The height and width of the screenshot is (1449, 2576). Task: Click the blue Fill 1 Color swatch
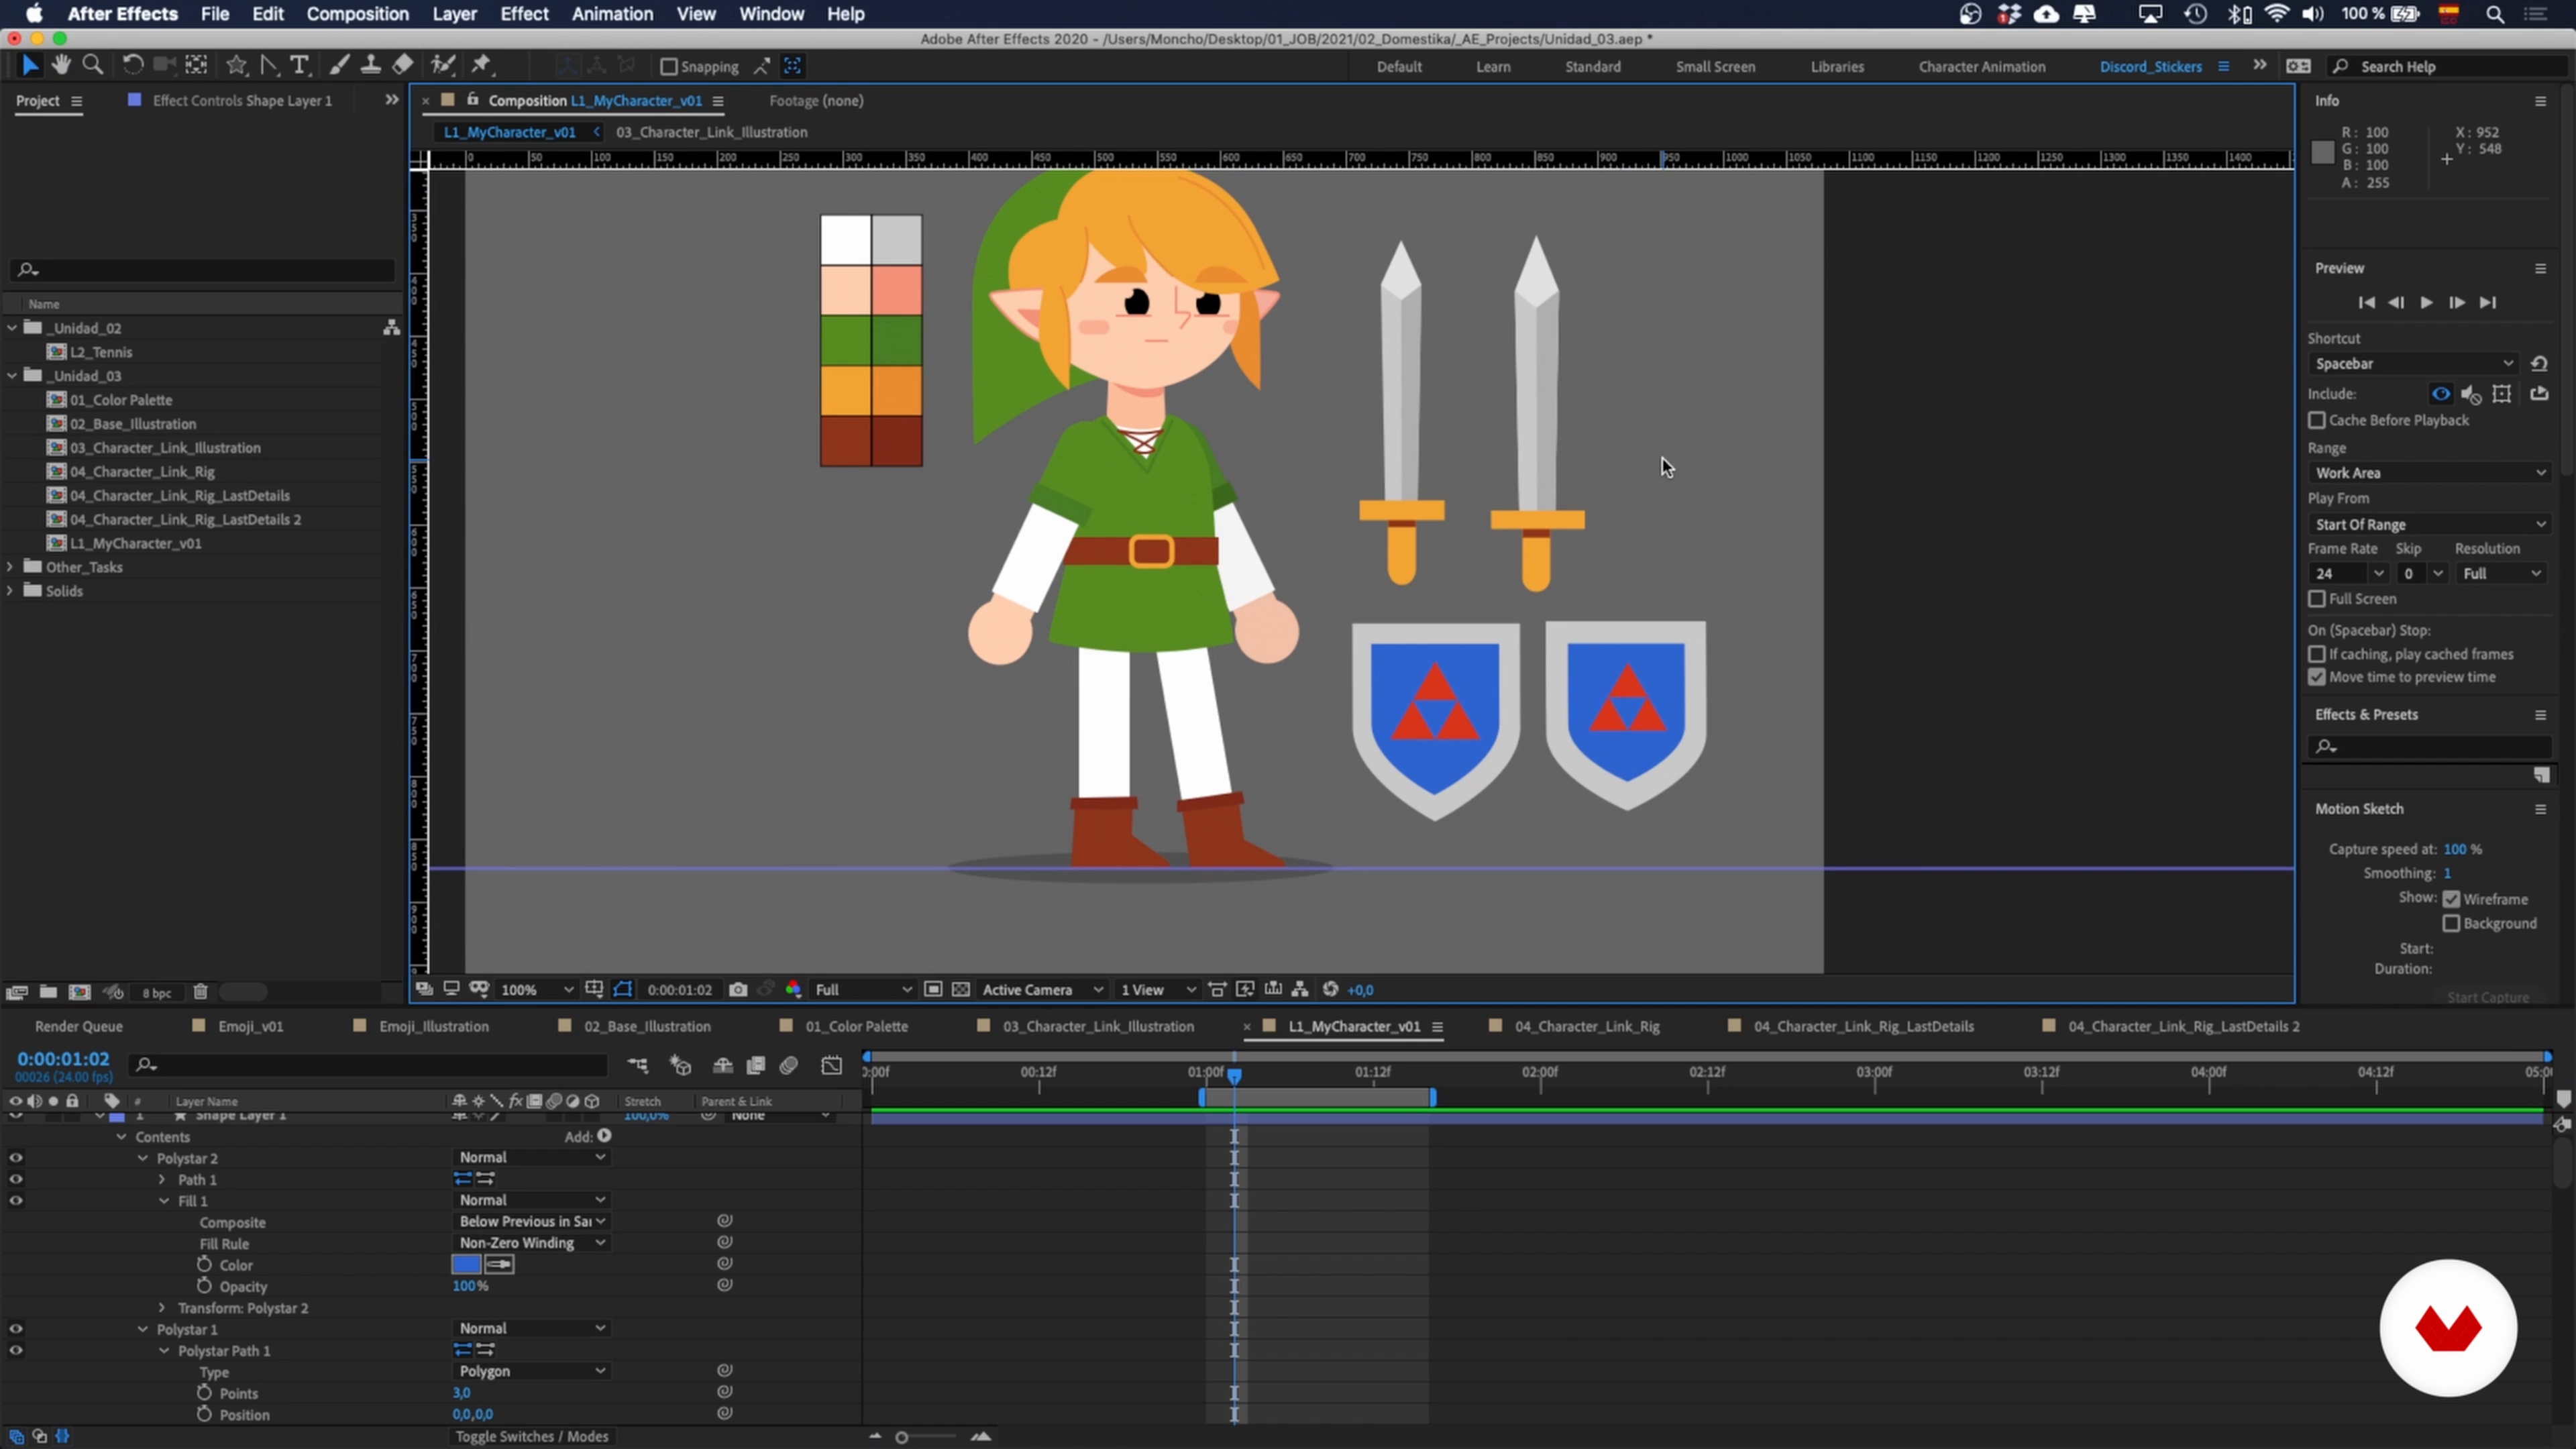[466, 1265]
